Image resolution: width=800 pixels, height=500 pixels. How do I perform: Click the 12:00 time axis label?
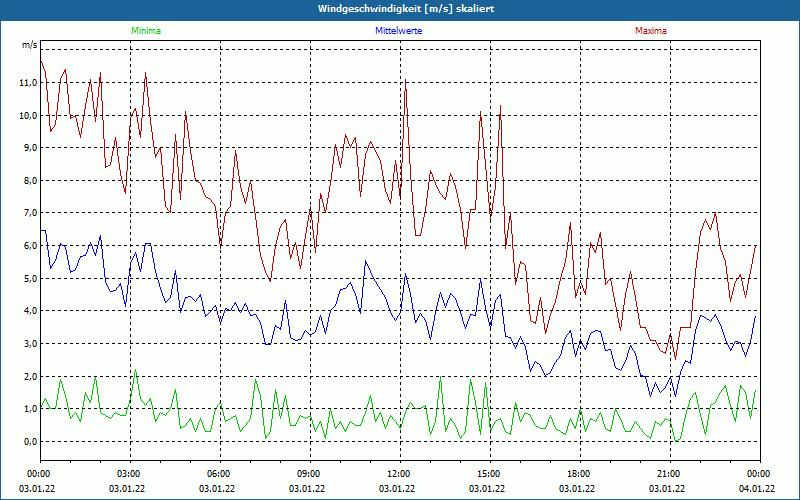click(400, 474)
